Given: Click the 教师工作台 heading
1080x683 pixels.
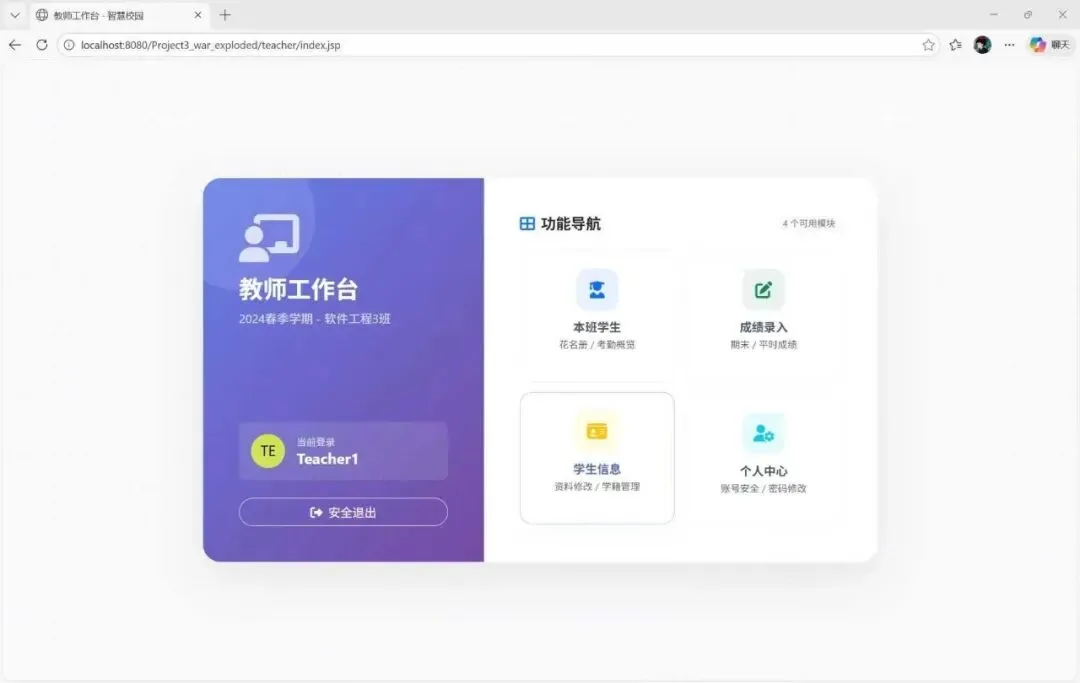Looking at the screenshot, I should click(x=298, y=289).
